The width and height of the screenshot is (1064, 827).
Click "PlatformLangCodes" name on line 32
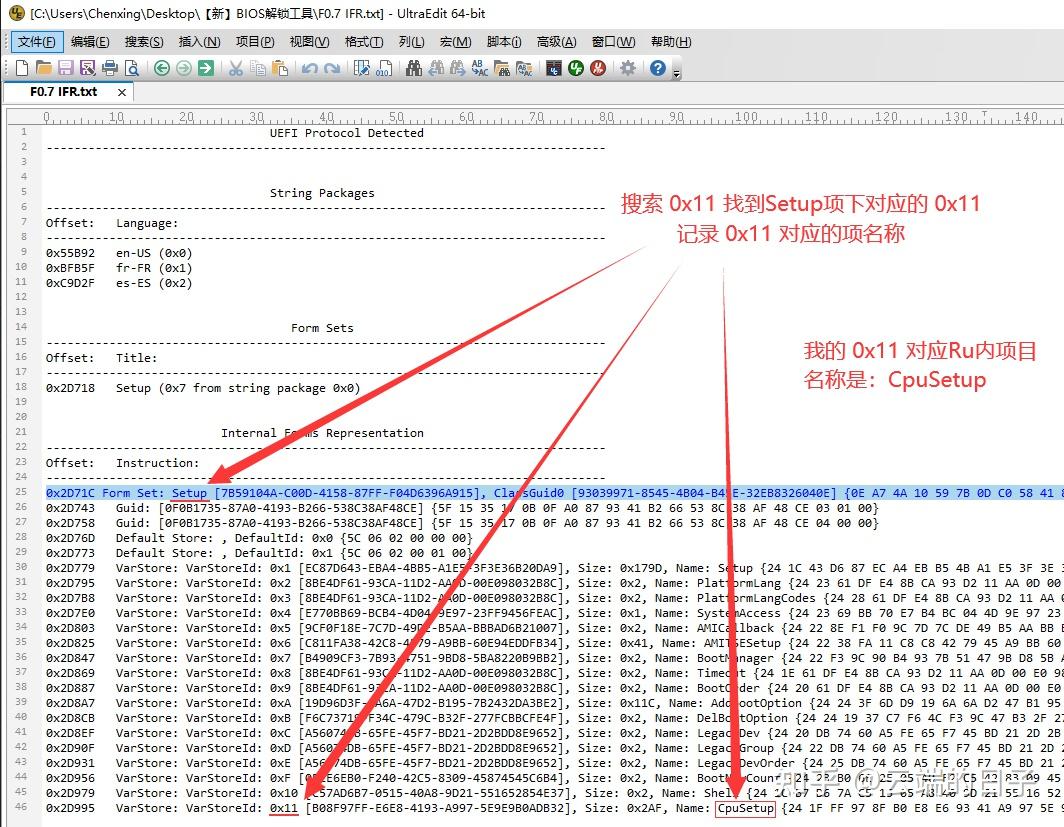[x=756, y=598]
